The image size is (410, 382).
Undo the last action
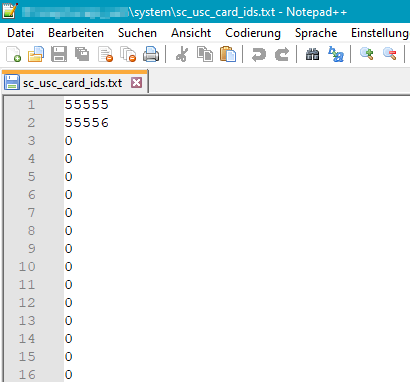(259, 54)
